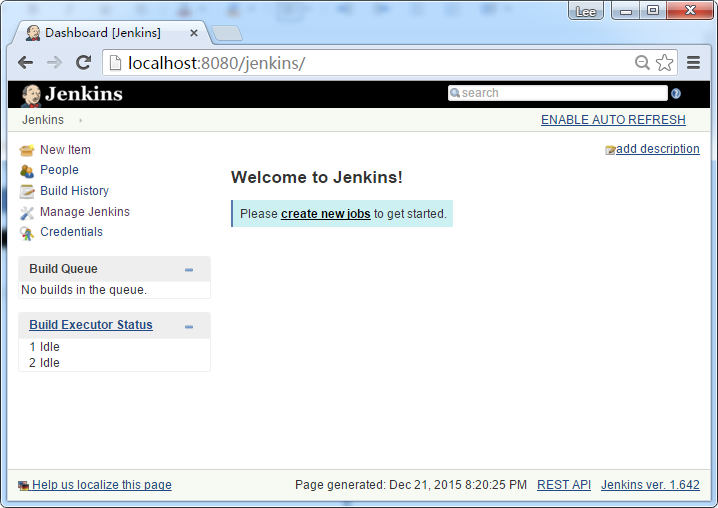The image size is (718, 508).
Task: Collapse the Build Queue panel
Action: (189, 270)
